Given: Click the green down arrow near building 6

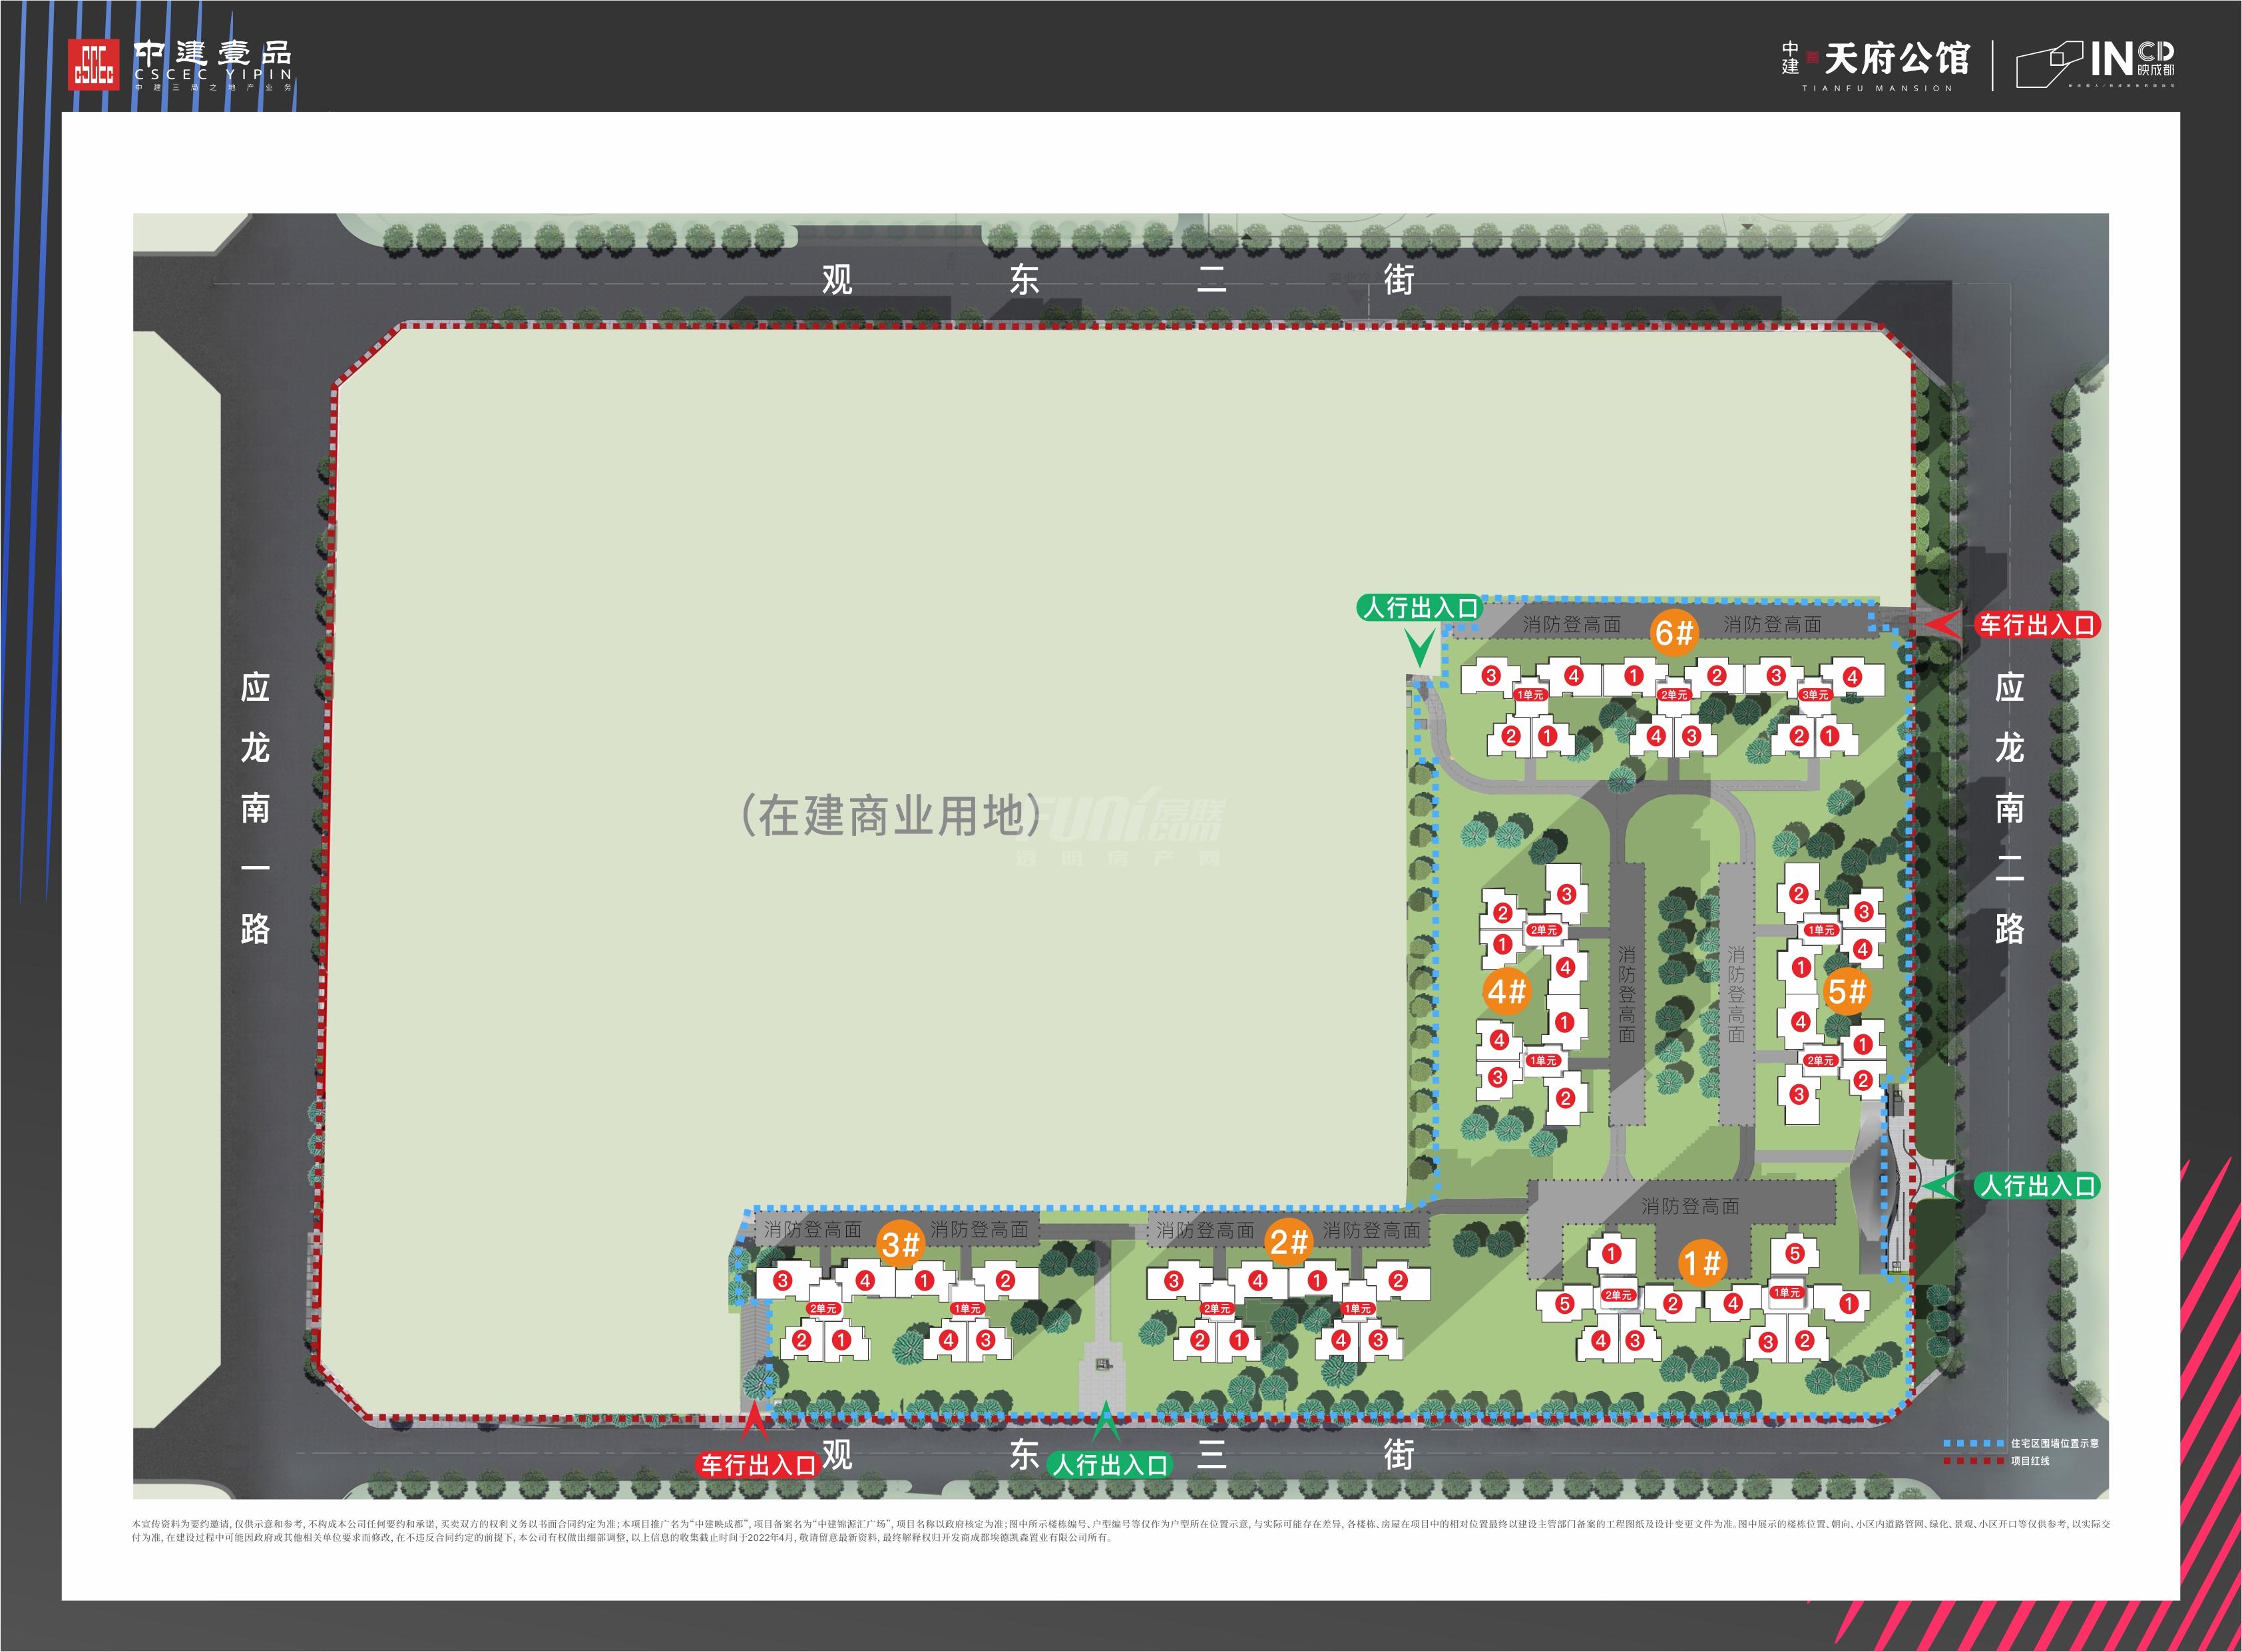Looking at the screenshot, I should 1419,647.
